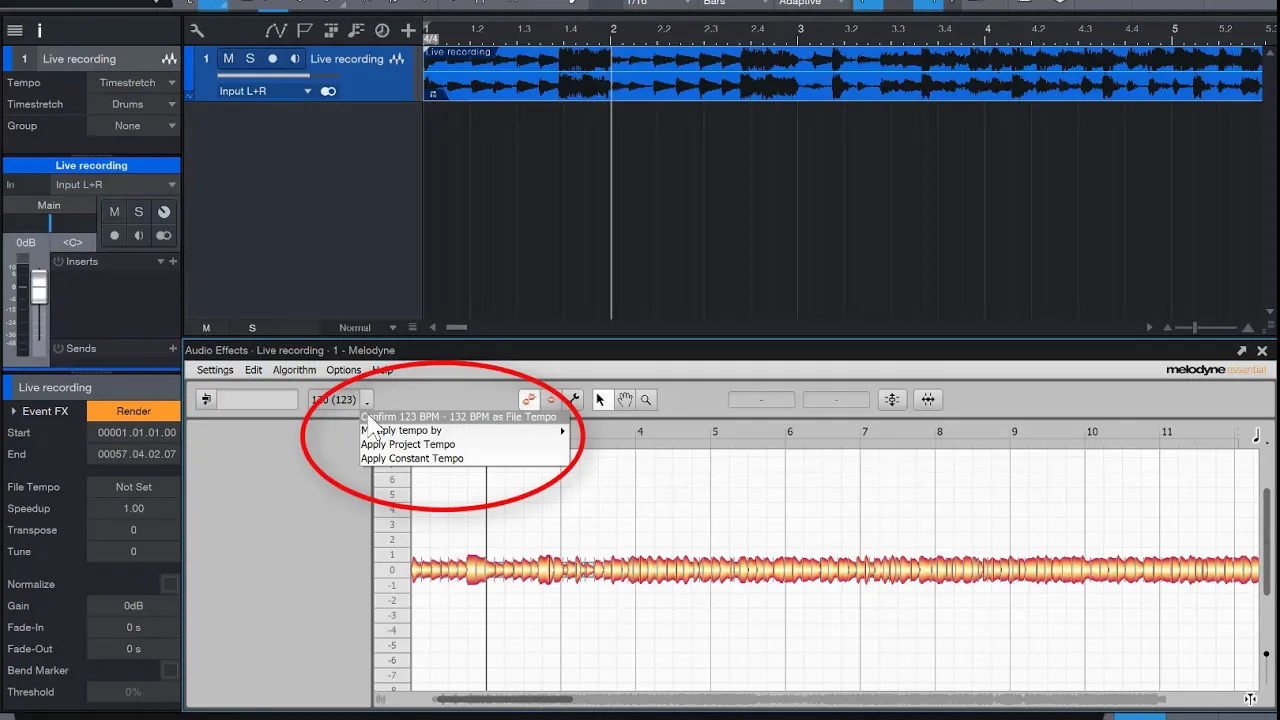1280x720 pixels.
Task: Toggle Inserts power button
Action: pos(58,261)
